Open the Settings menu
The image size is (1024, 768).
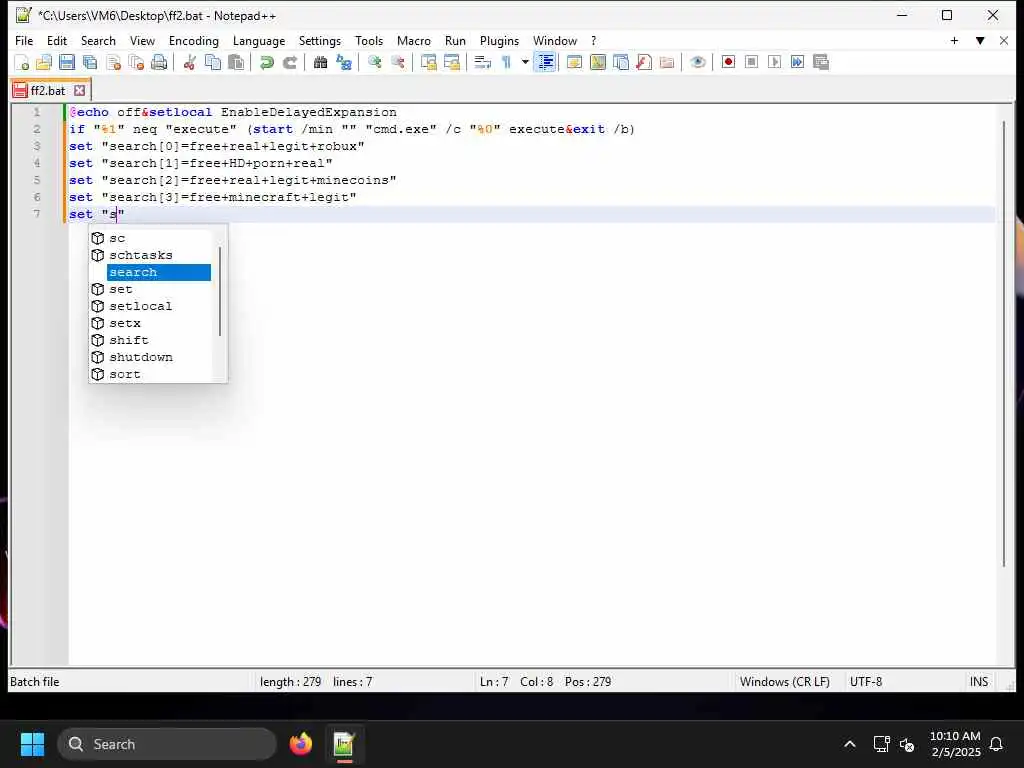click(320, 40)
